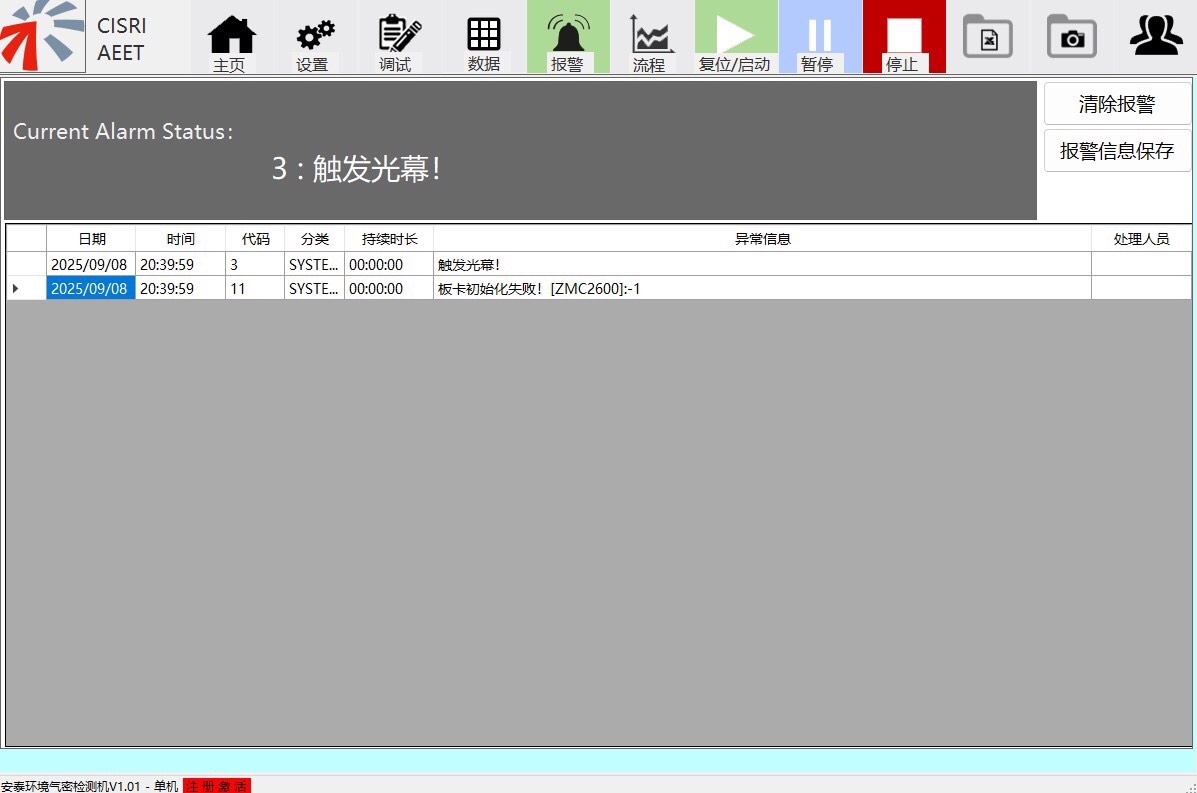This screenshot has height=793, width=1197.
Task: Click empty 处理人员 cell of code 3 row
Action: (x=1141, y=264)
